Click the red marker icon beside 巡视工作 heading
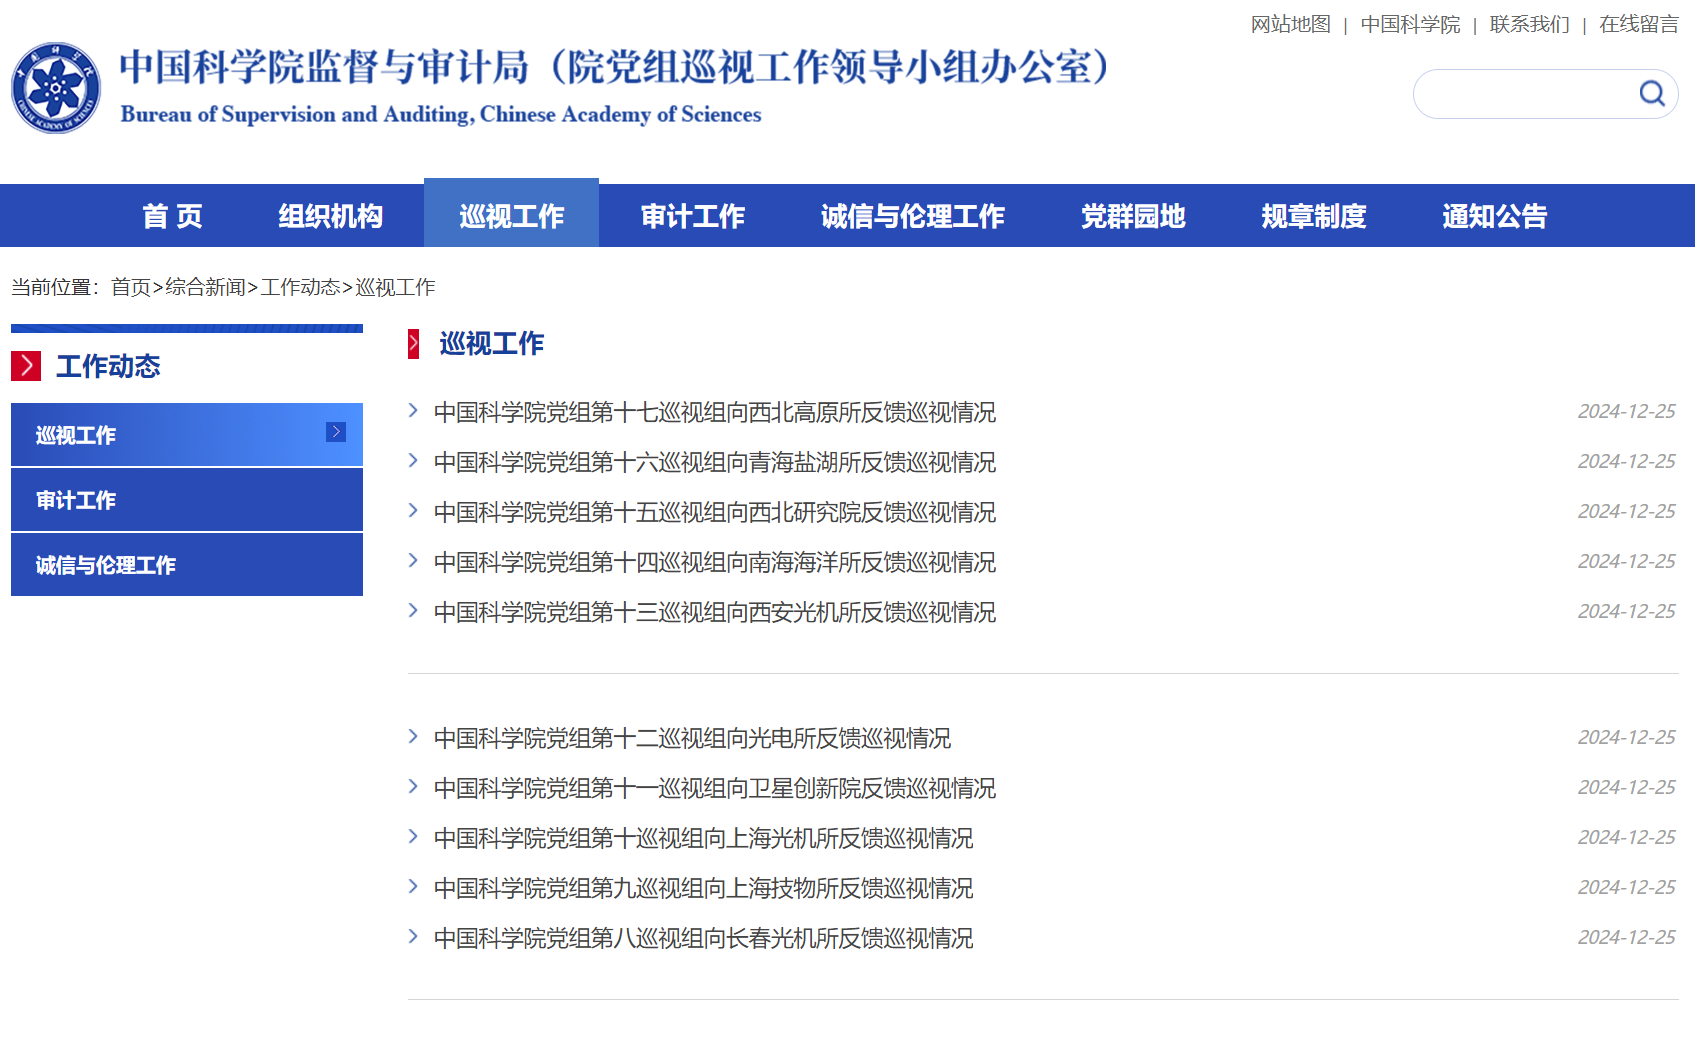Image resolution: width=1695 pixels, height=1047 pixels. point(413,344)
